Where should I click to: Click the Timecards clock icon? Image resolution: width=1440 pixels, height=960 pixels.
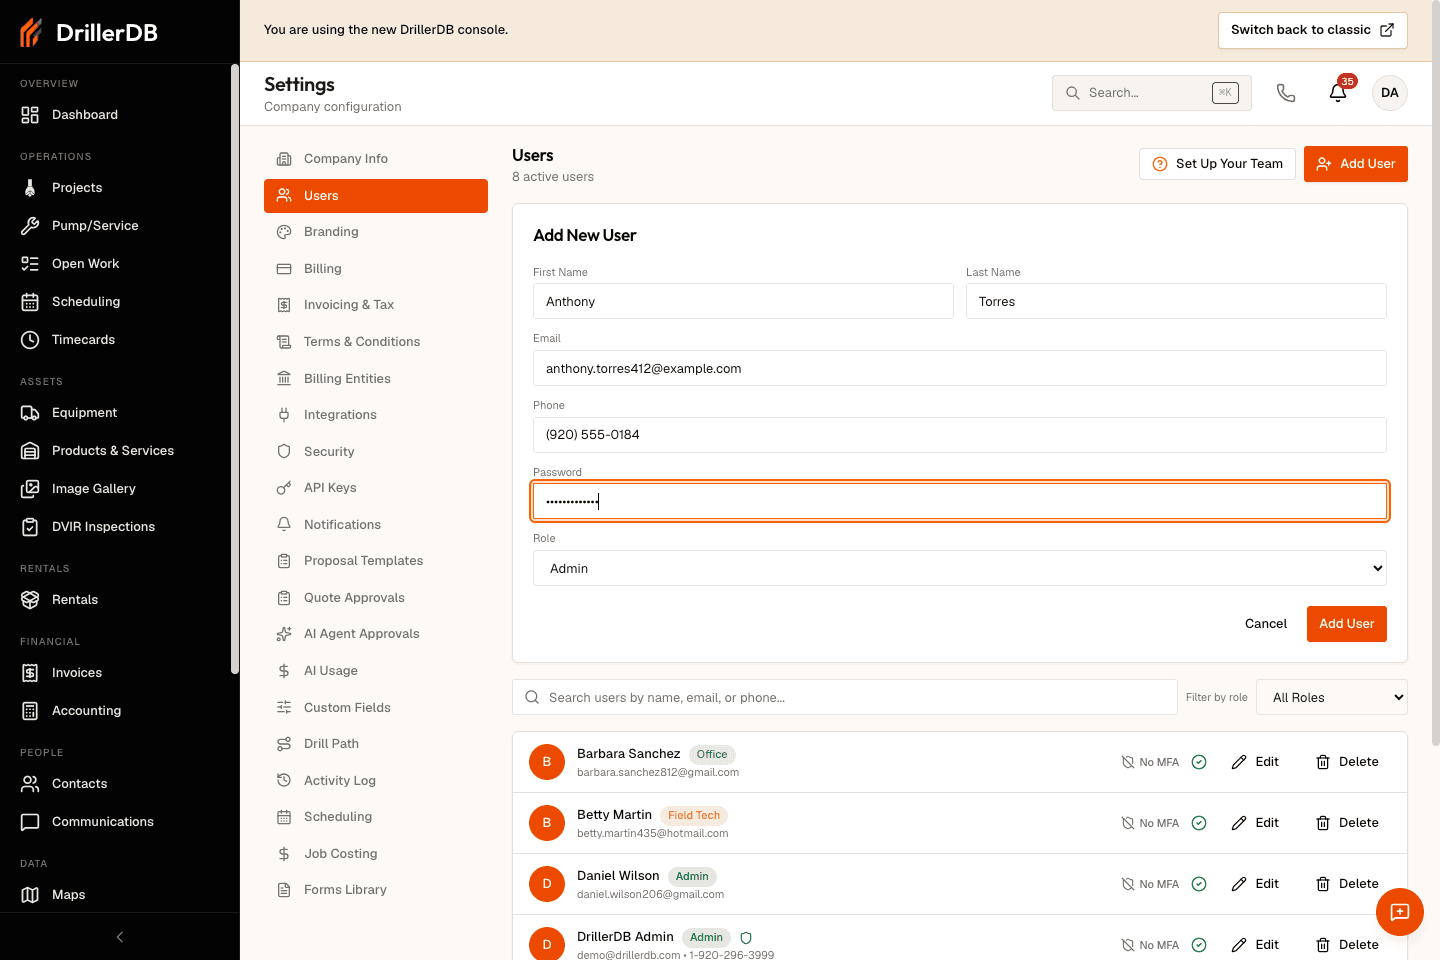point(30,340)
